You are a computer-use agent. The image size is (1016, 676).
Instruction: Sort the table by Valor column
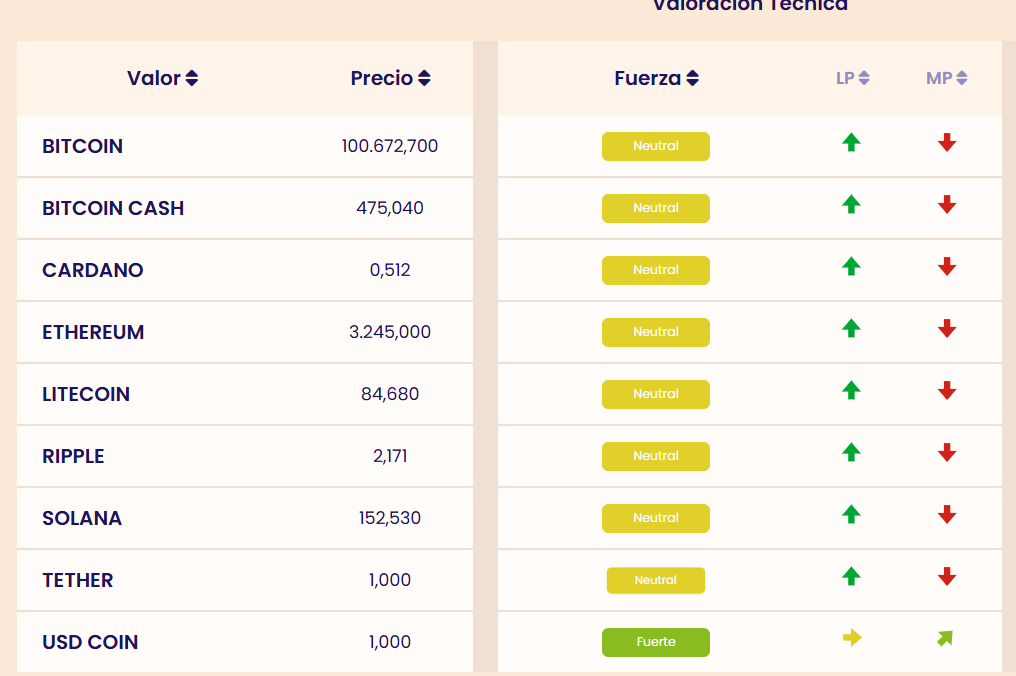163,78
